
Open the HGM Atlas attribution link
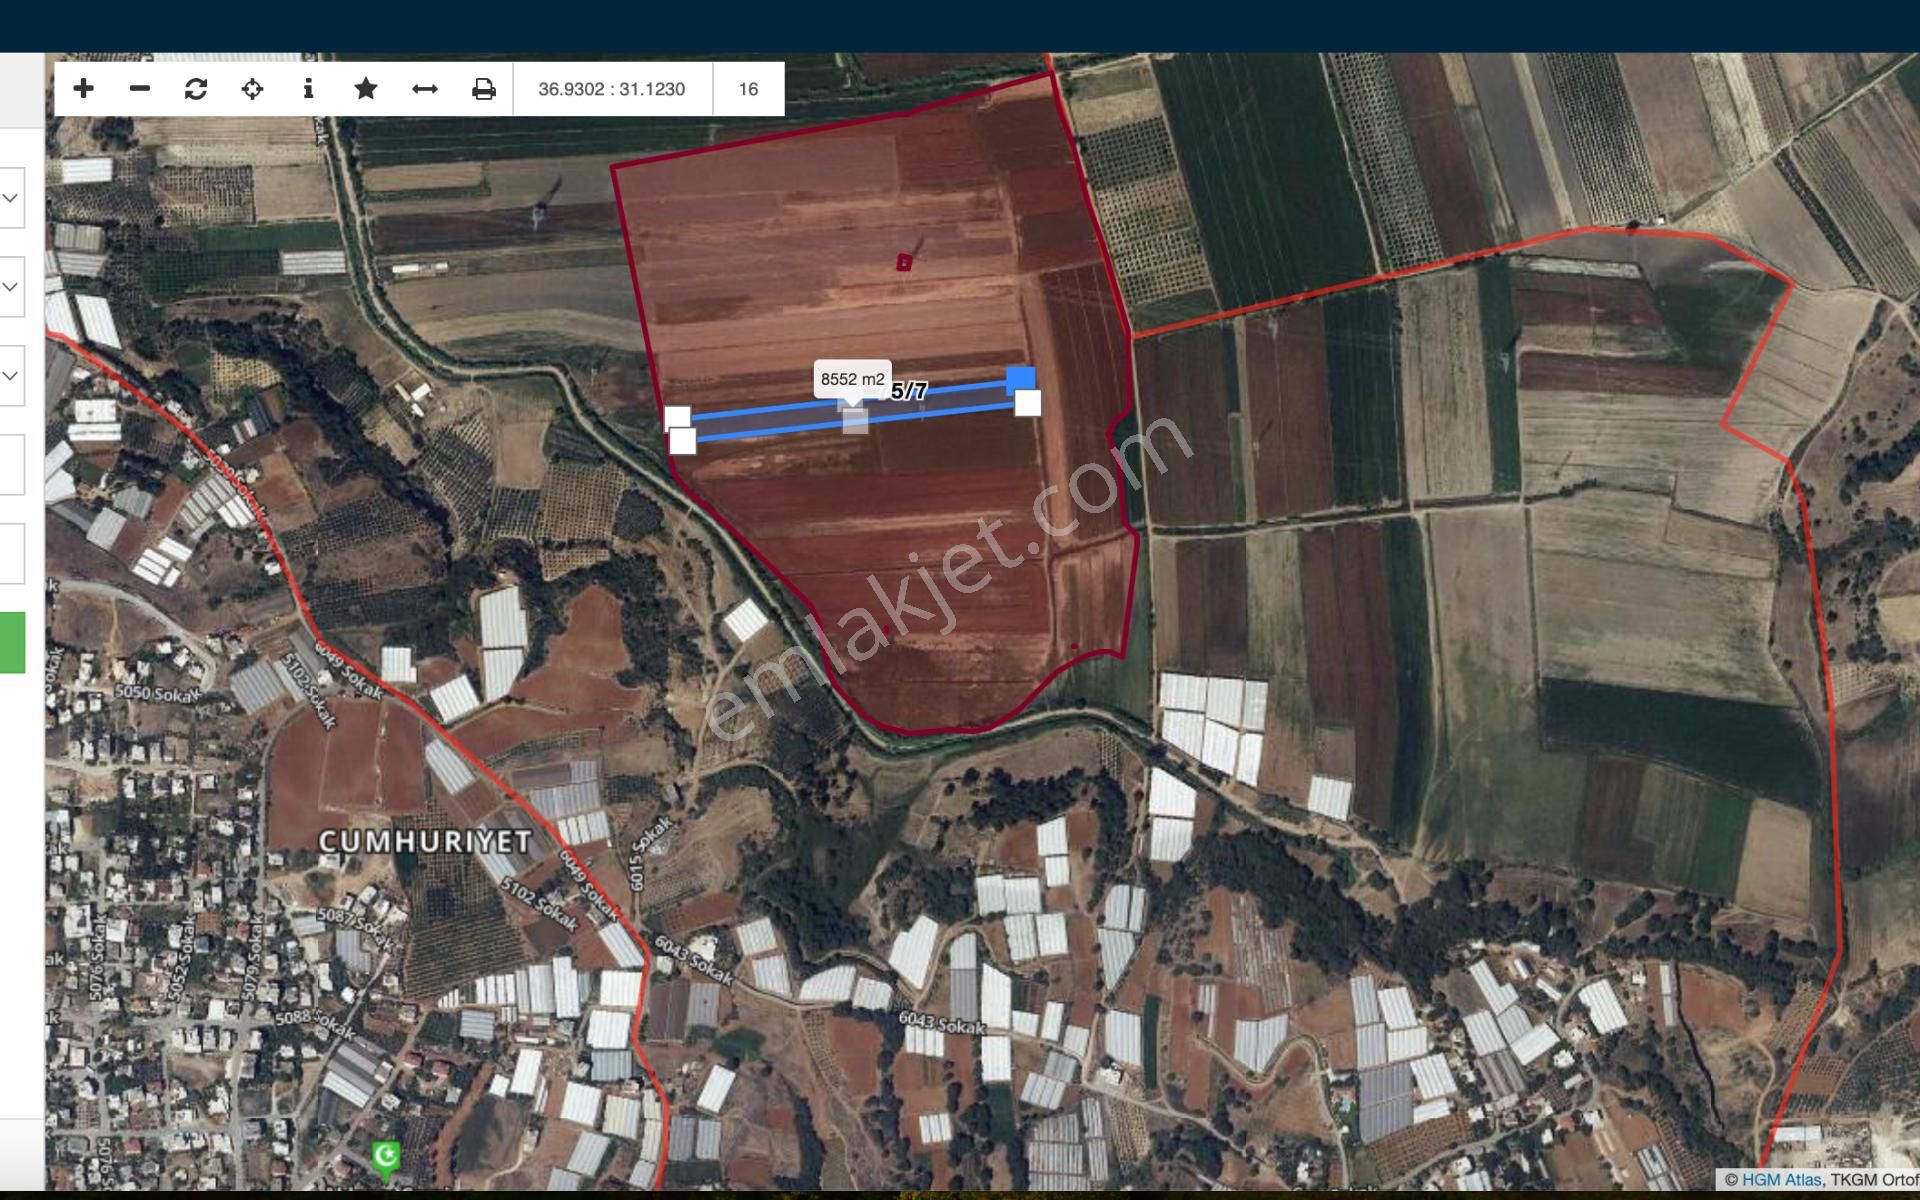[1781, 1180]
